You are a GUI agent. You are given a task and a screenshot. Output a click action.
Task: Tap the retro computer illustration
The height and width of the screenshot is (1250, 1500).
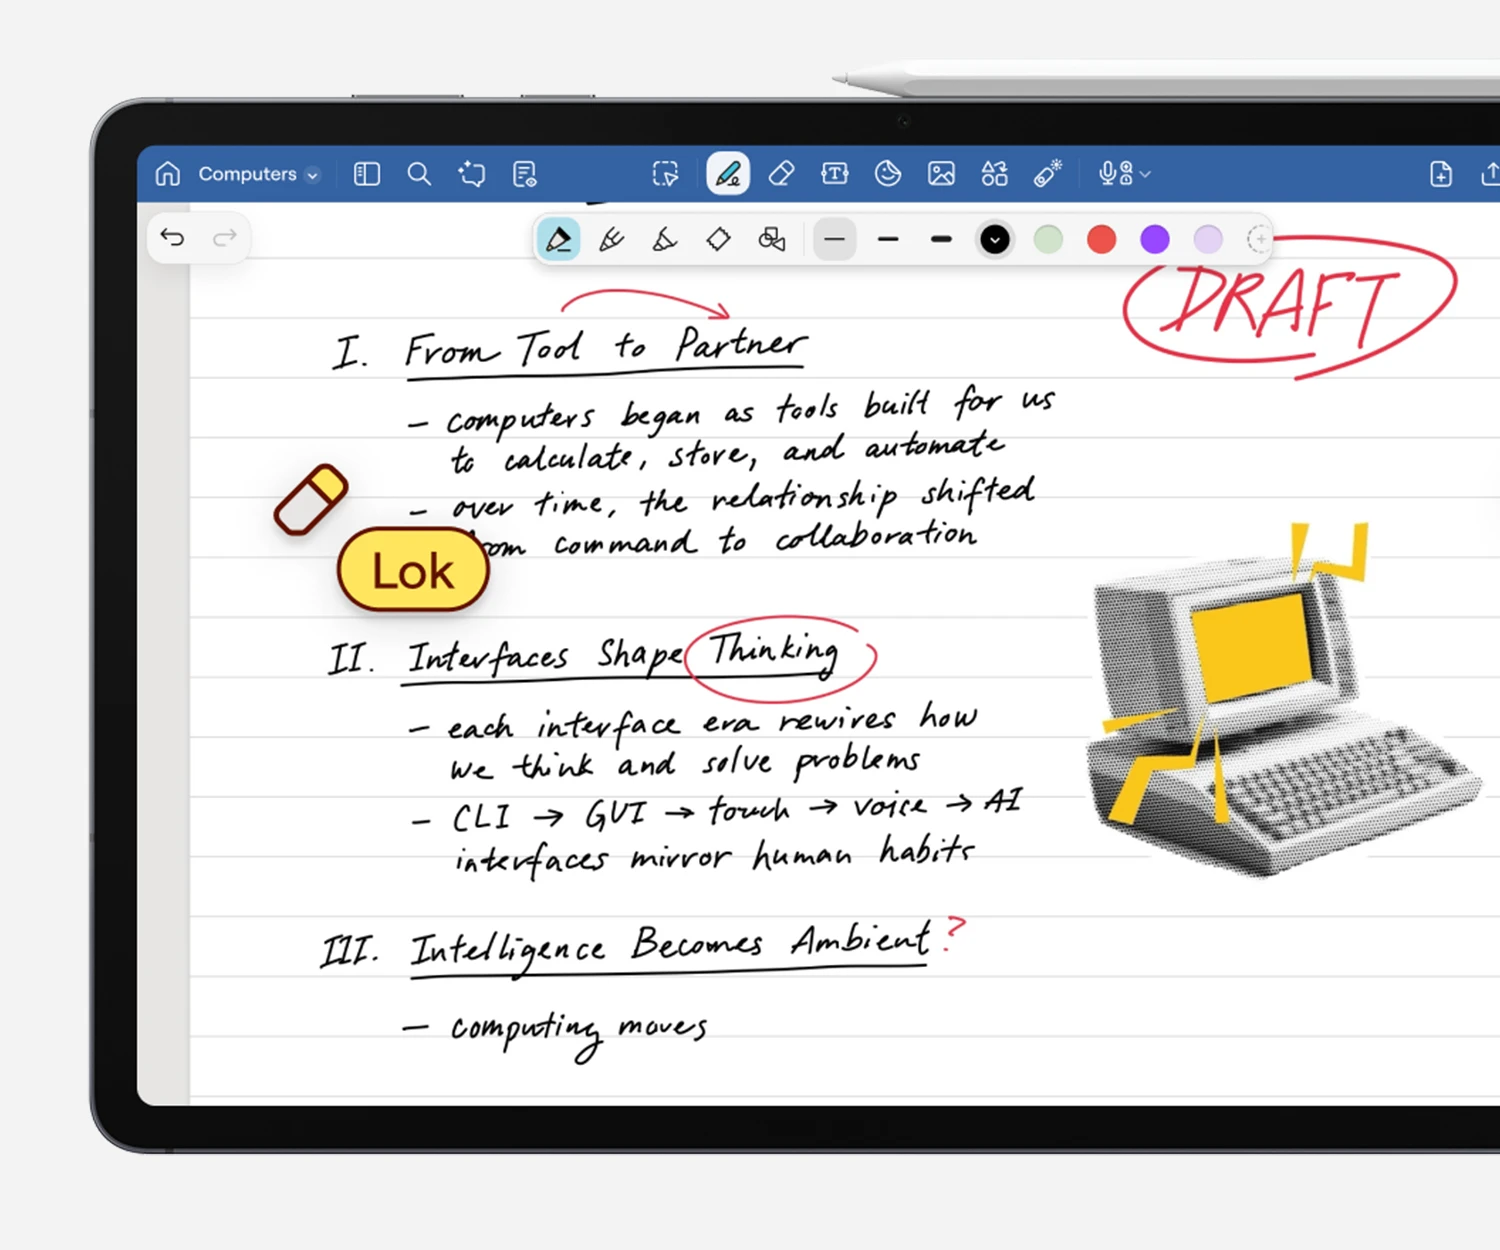[1282, 700]
